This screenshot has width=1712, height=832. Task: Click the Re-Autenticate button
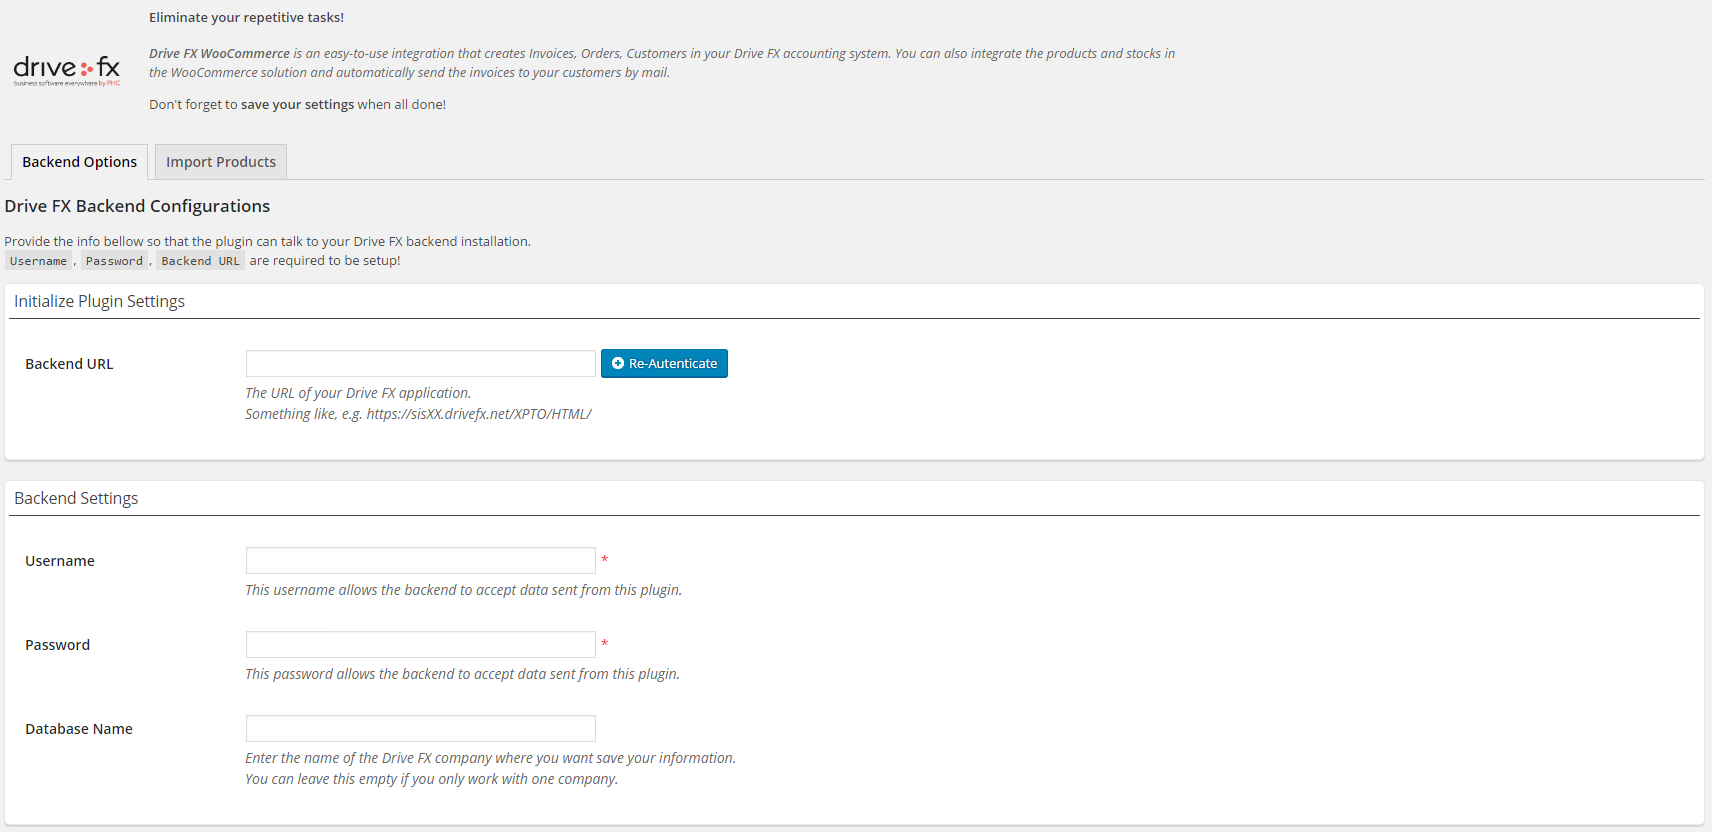(664, 364)
